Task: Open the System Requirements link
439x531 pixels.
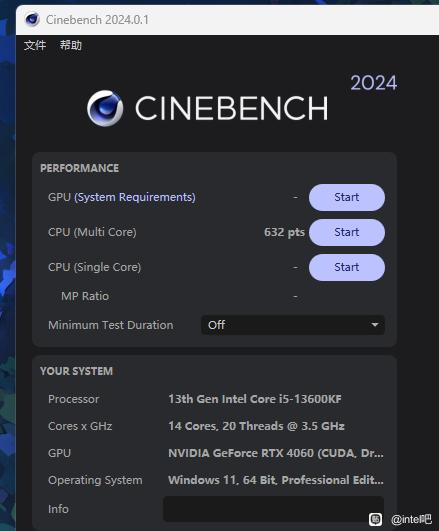Action: [x=135, y=197]
